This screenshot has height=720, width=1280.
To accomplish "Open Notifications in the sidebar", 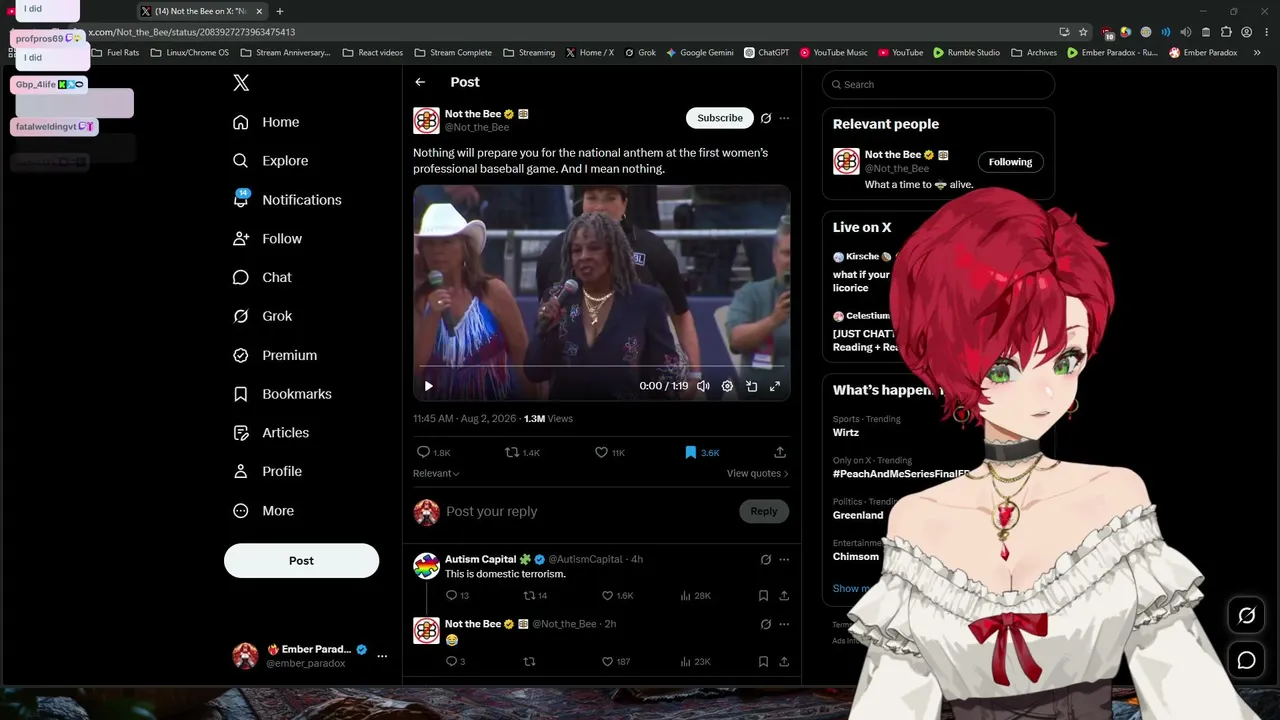I will [287, 200].
